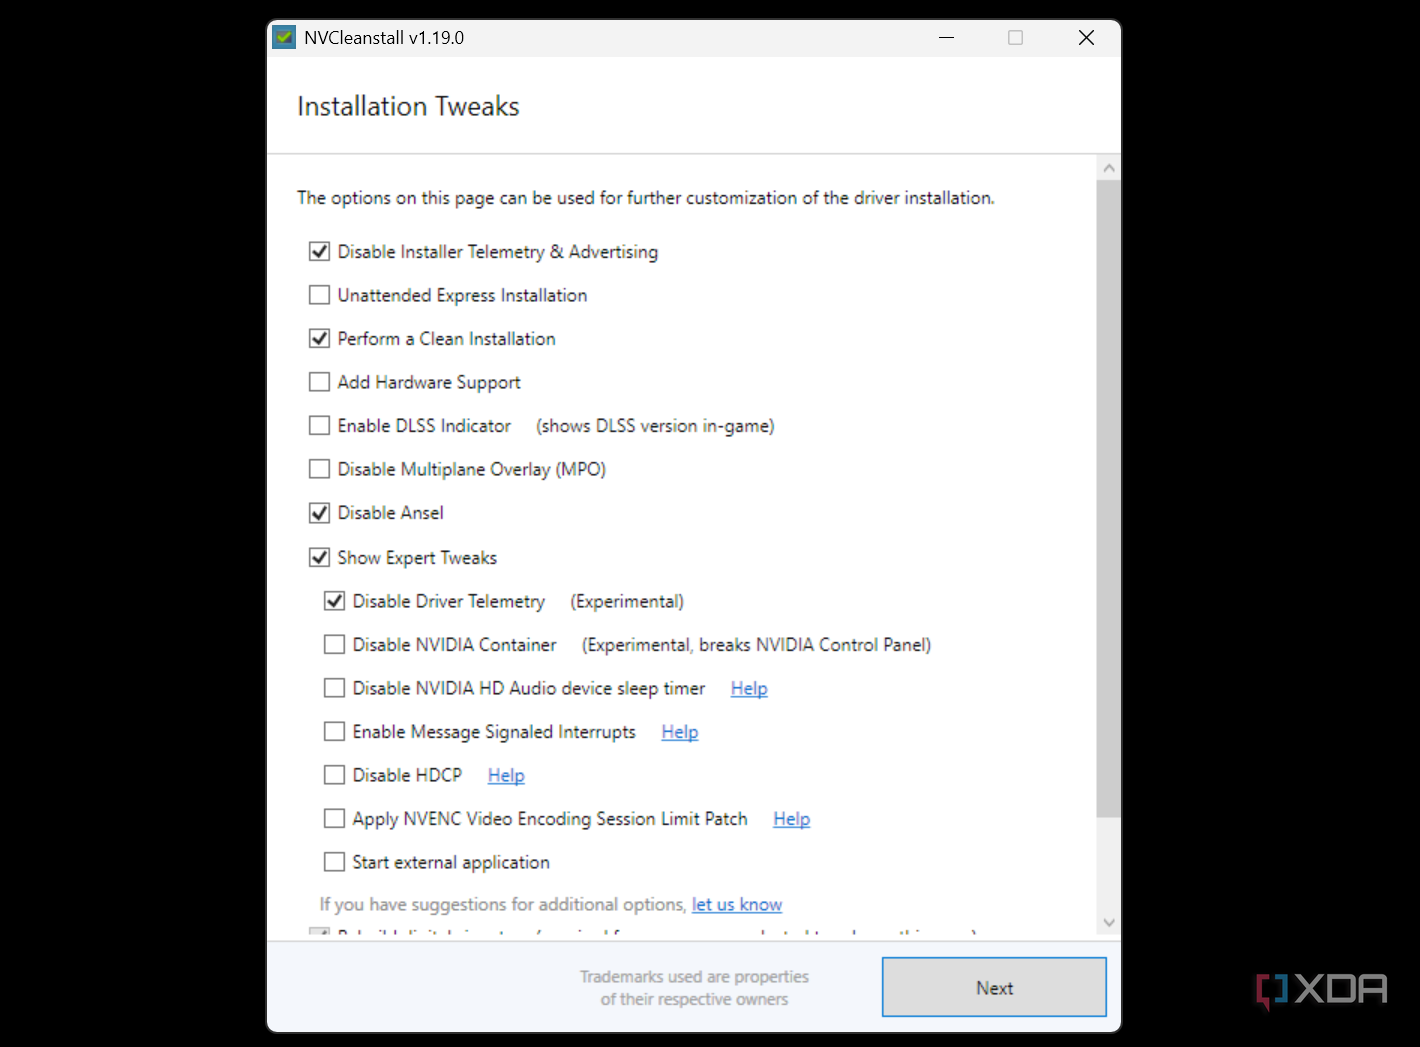
Task: Toggle Perform a Clean Installation checkbox
Action: point(319,339)
